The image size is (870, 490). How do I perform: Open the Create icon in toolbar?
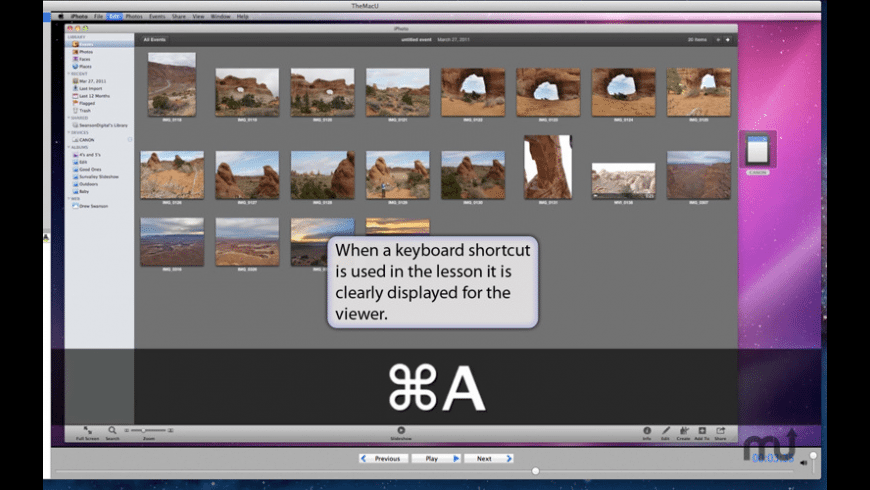(684, 430)
